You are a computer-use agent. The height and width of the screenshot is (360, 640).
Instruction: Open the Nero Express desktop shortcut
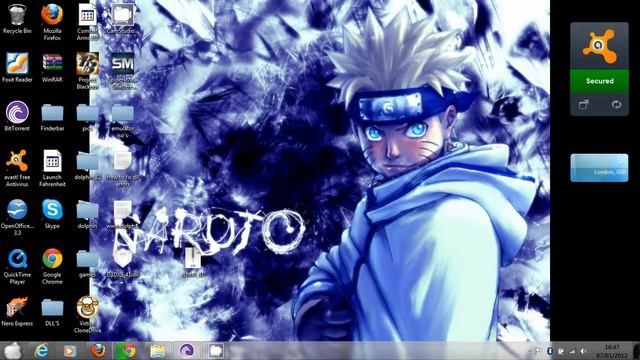click(17, 311)
